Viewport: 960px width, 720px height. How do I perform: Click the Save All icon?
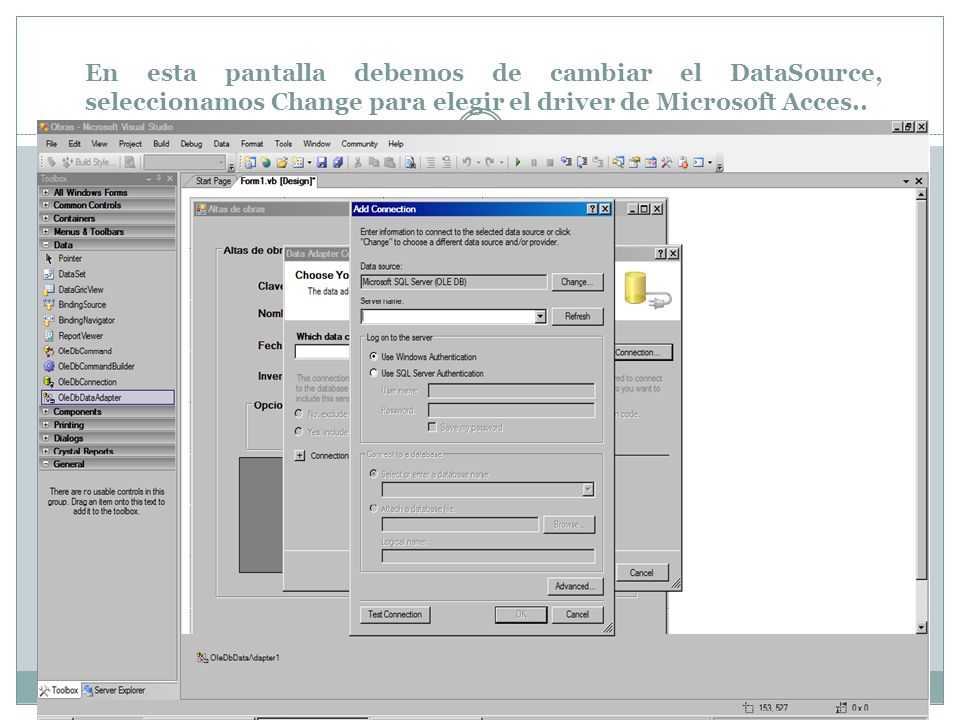click(x=337, y=162)
